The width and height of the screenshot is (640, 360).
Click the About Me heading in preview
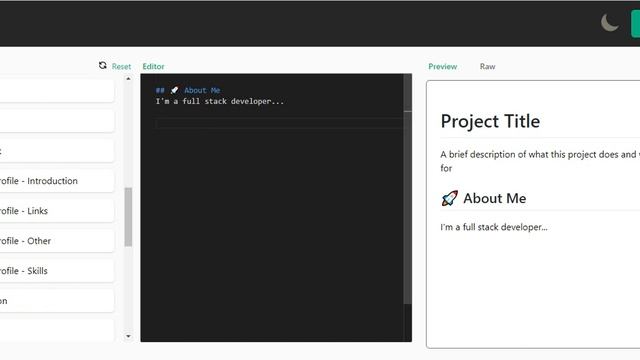click(494, 198)
